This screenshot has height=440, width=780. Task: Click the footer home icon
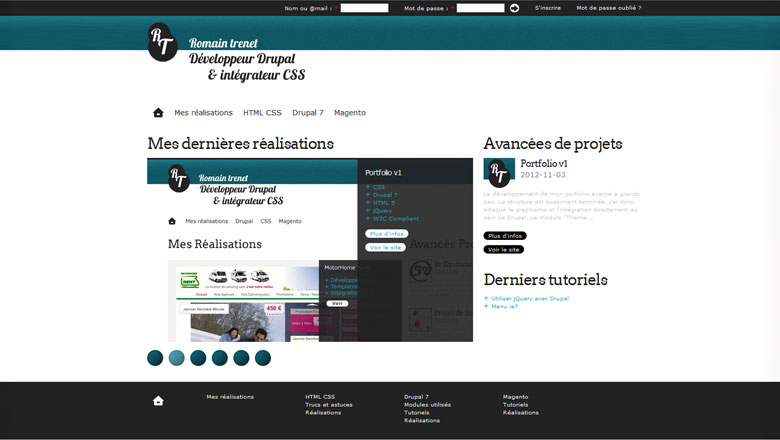158,401
